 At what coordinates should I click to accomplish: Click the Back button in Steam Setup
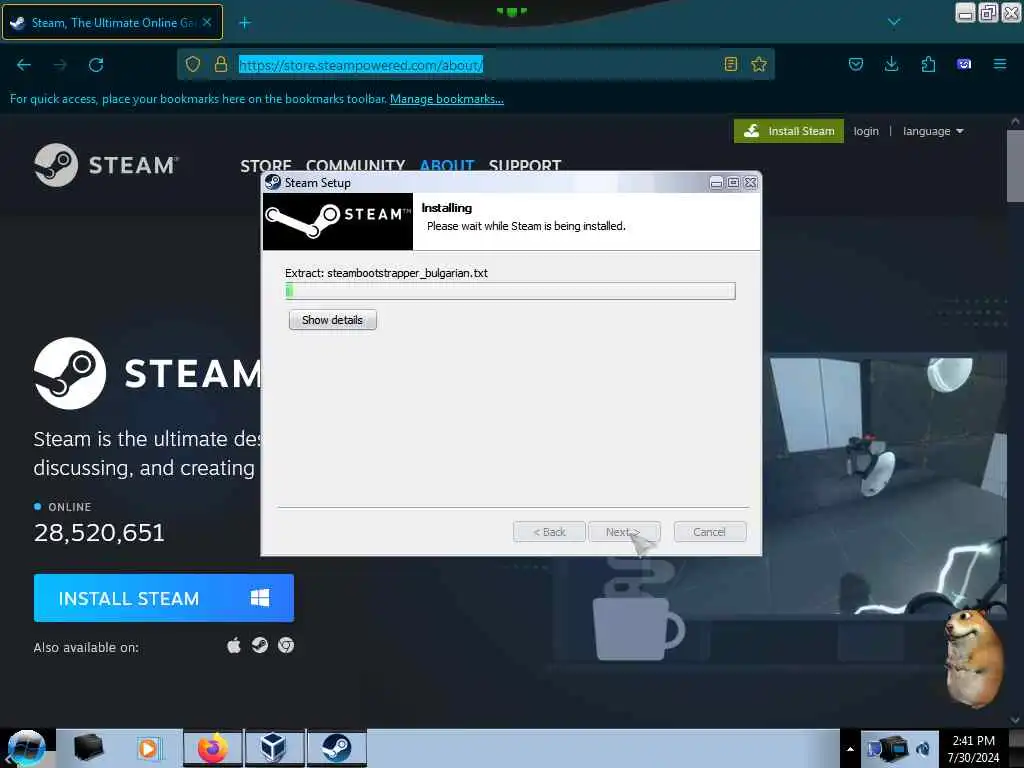pos(549,532)
